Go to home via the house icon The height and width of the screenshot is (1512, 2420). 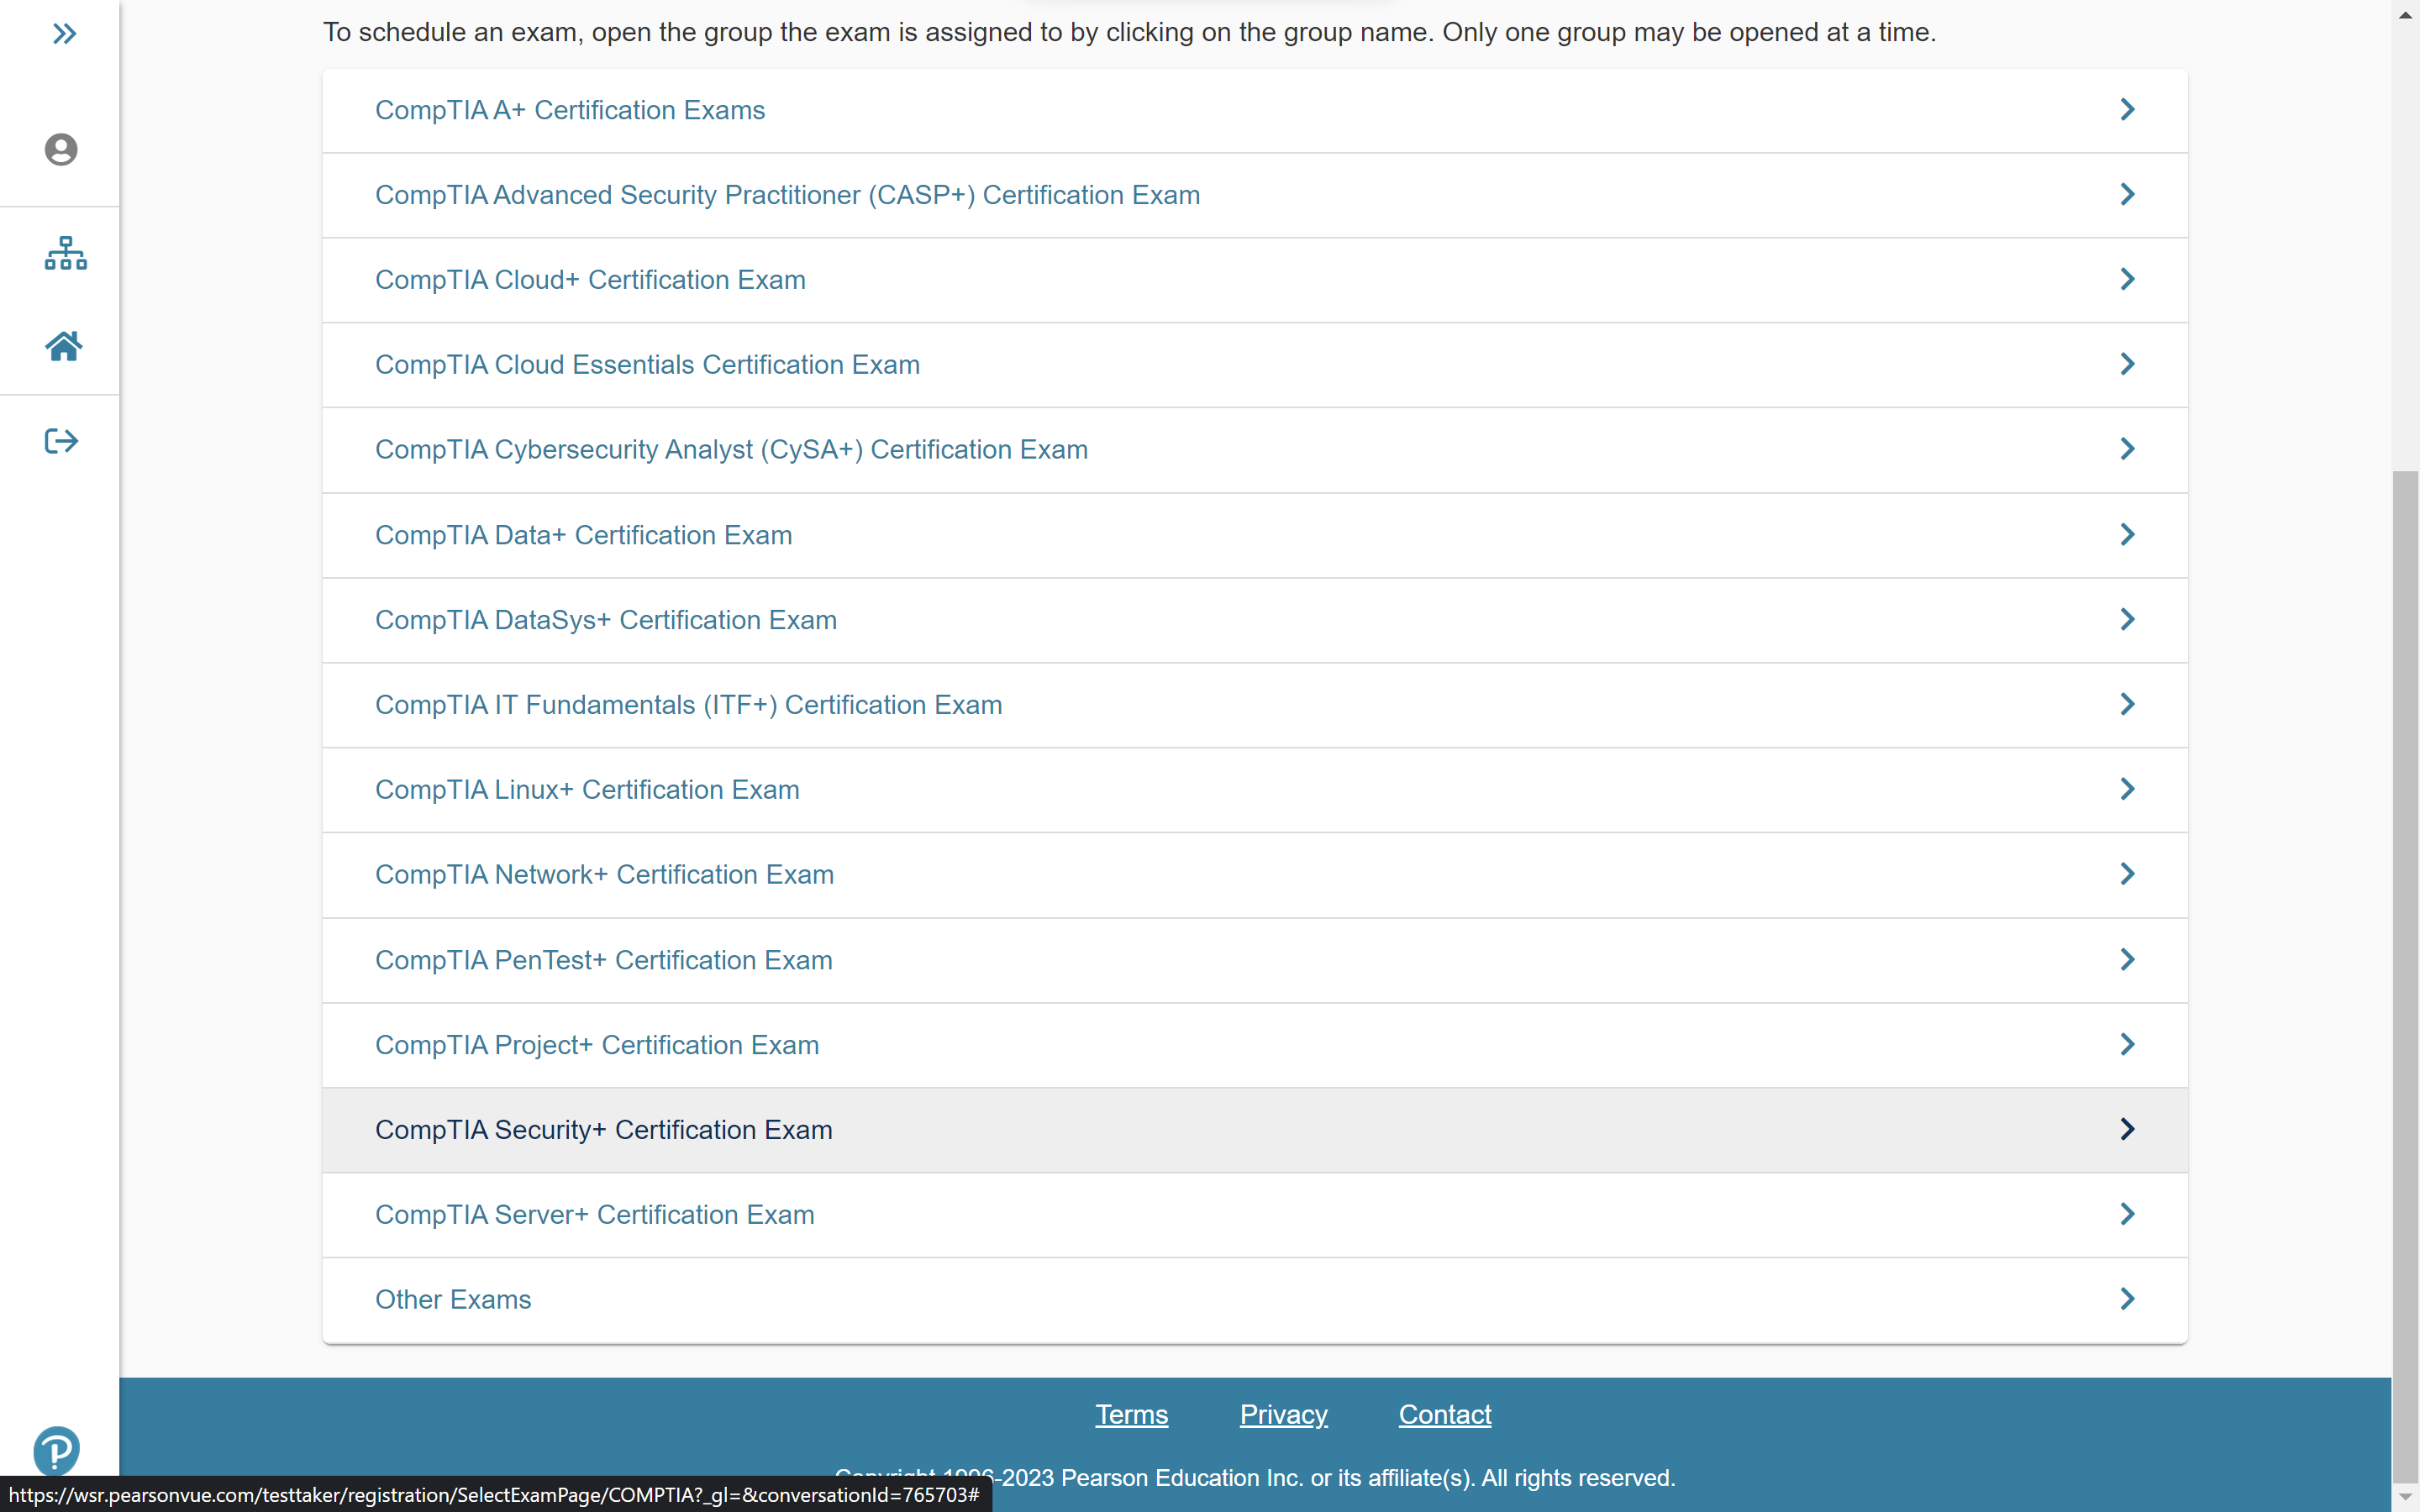point(63,346)
